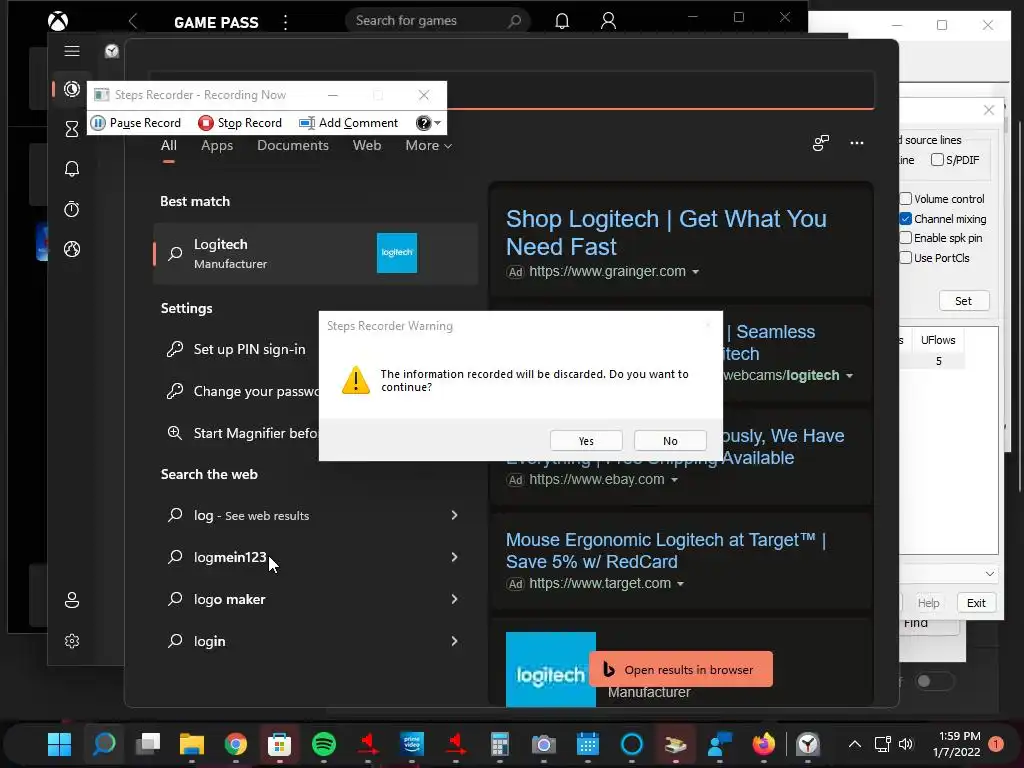The width and height of the screenshot is (1024, 768).
Task: Click Yes in the Steps Recorder Warning
Action: coord(586,441)
